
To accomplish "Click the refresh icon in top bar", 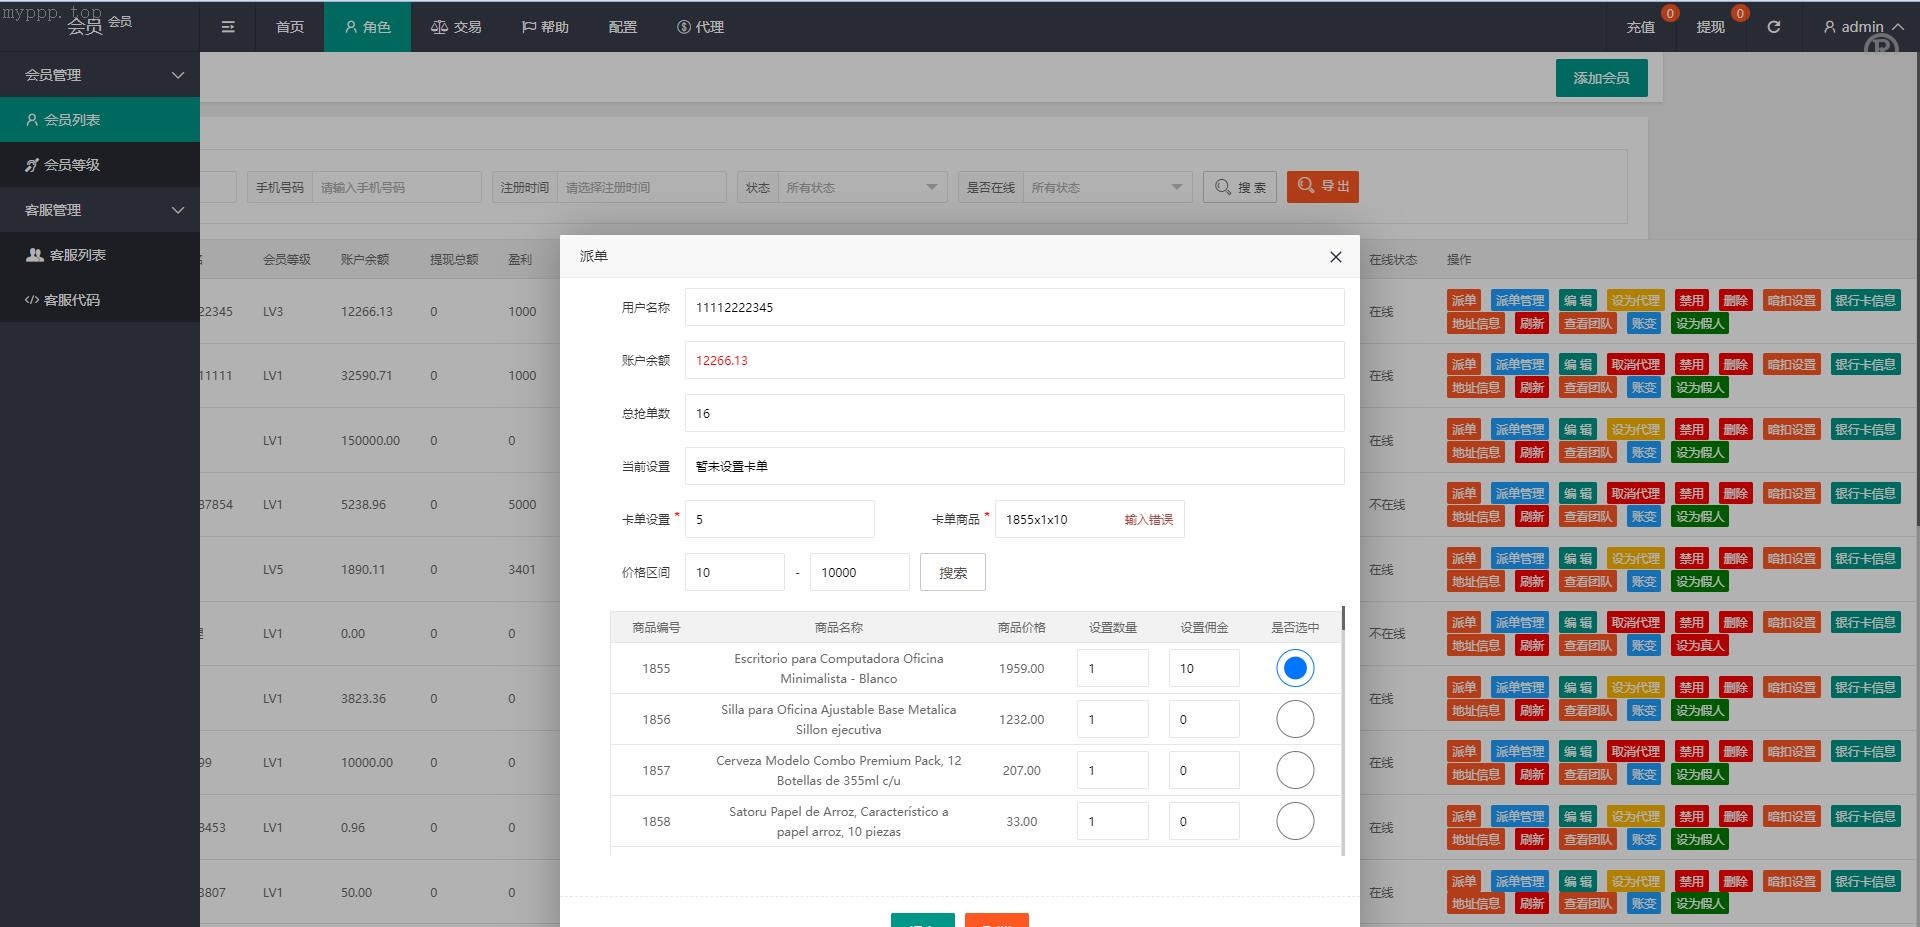I will [x=1773, y=27].
